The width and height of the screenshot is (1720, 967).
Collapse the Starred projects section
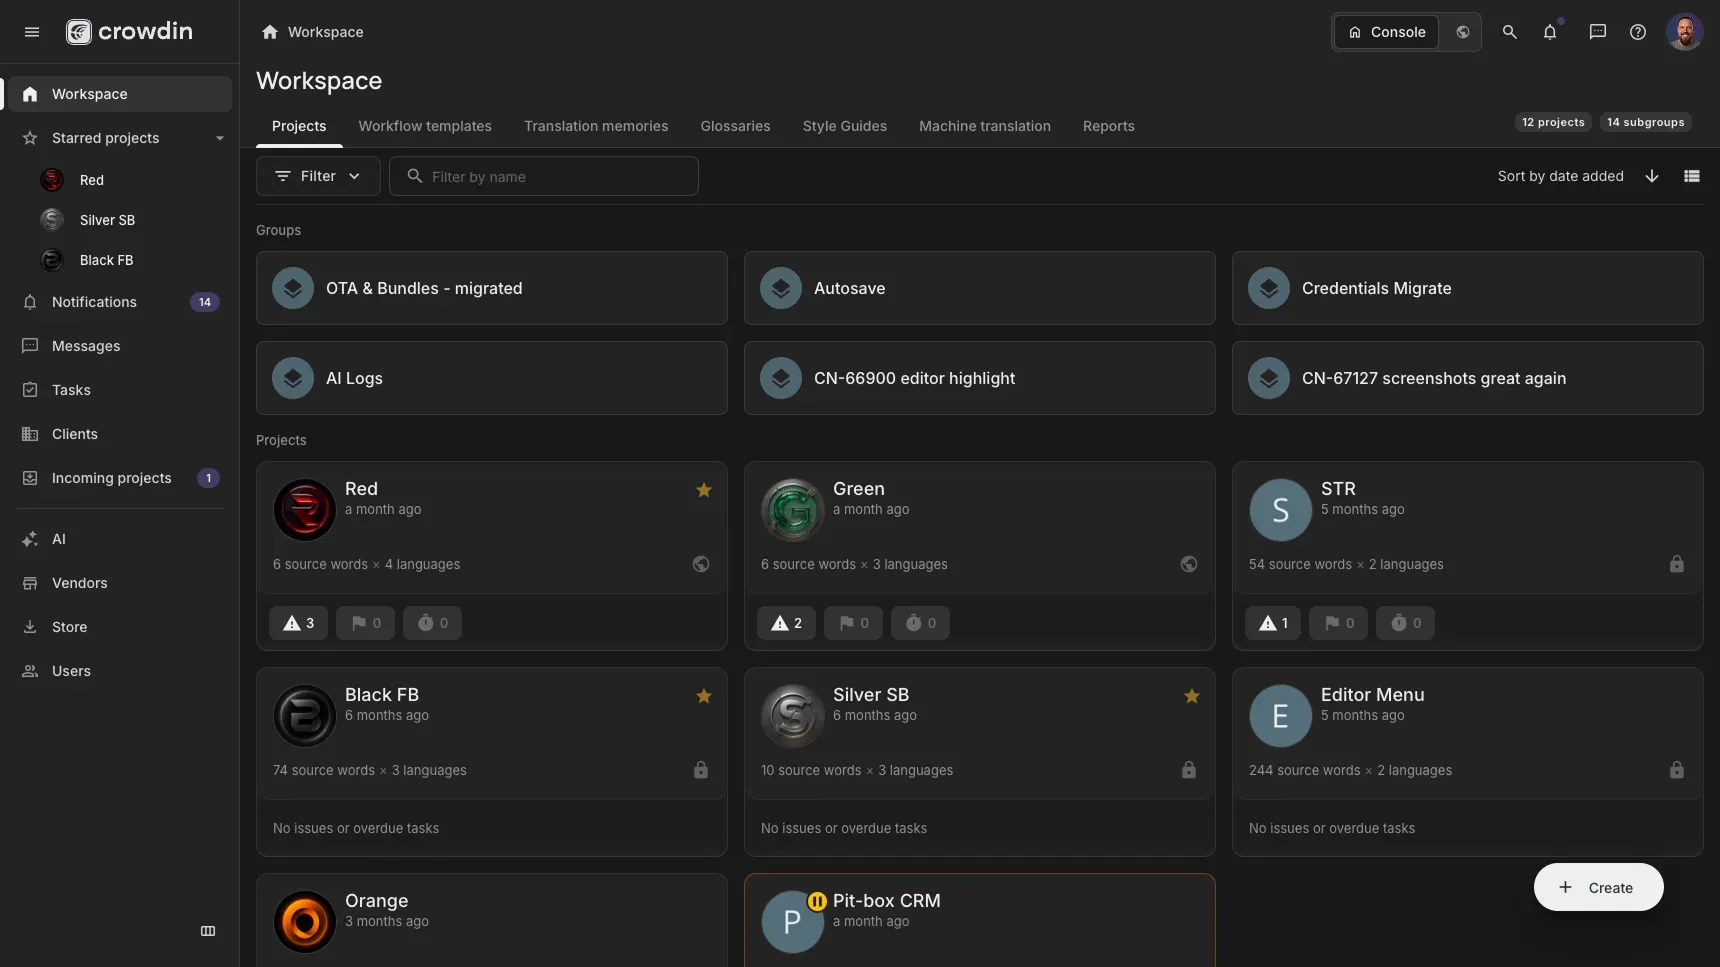pyautogui.click(x=219, y=138)
